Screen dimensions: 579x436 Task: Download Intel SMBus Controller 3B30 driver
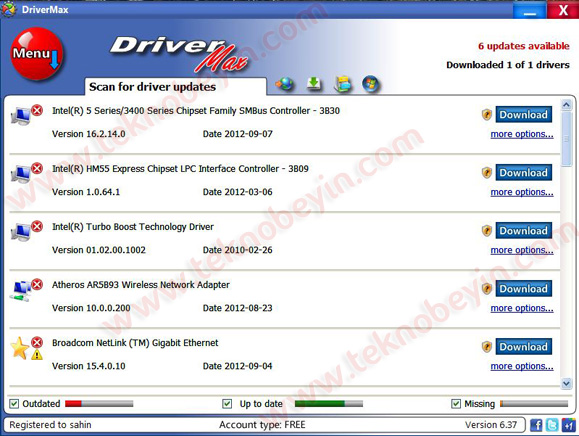(524, 114)
